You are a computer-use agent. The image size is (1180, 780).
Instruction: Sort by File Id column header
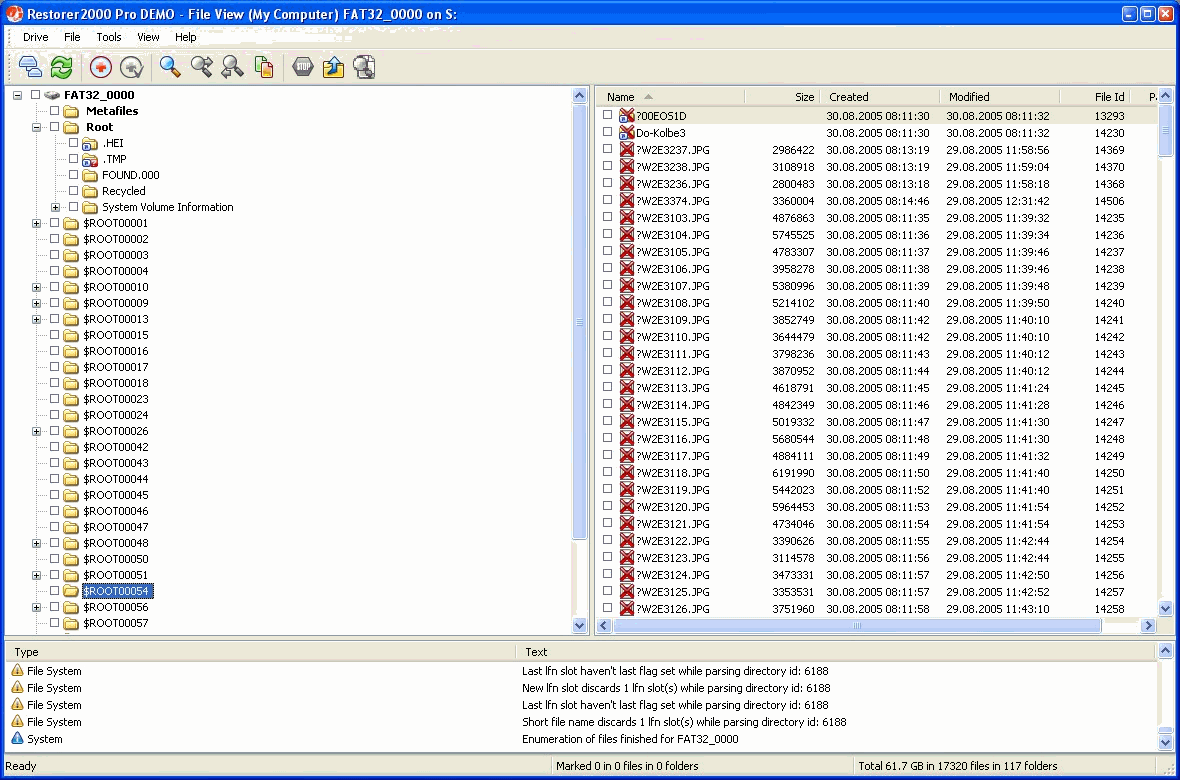(x=1093, y=96)
